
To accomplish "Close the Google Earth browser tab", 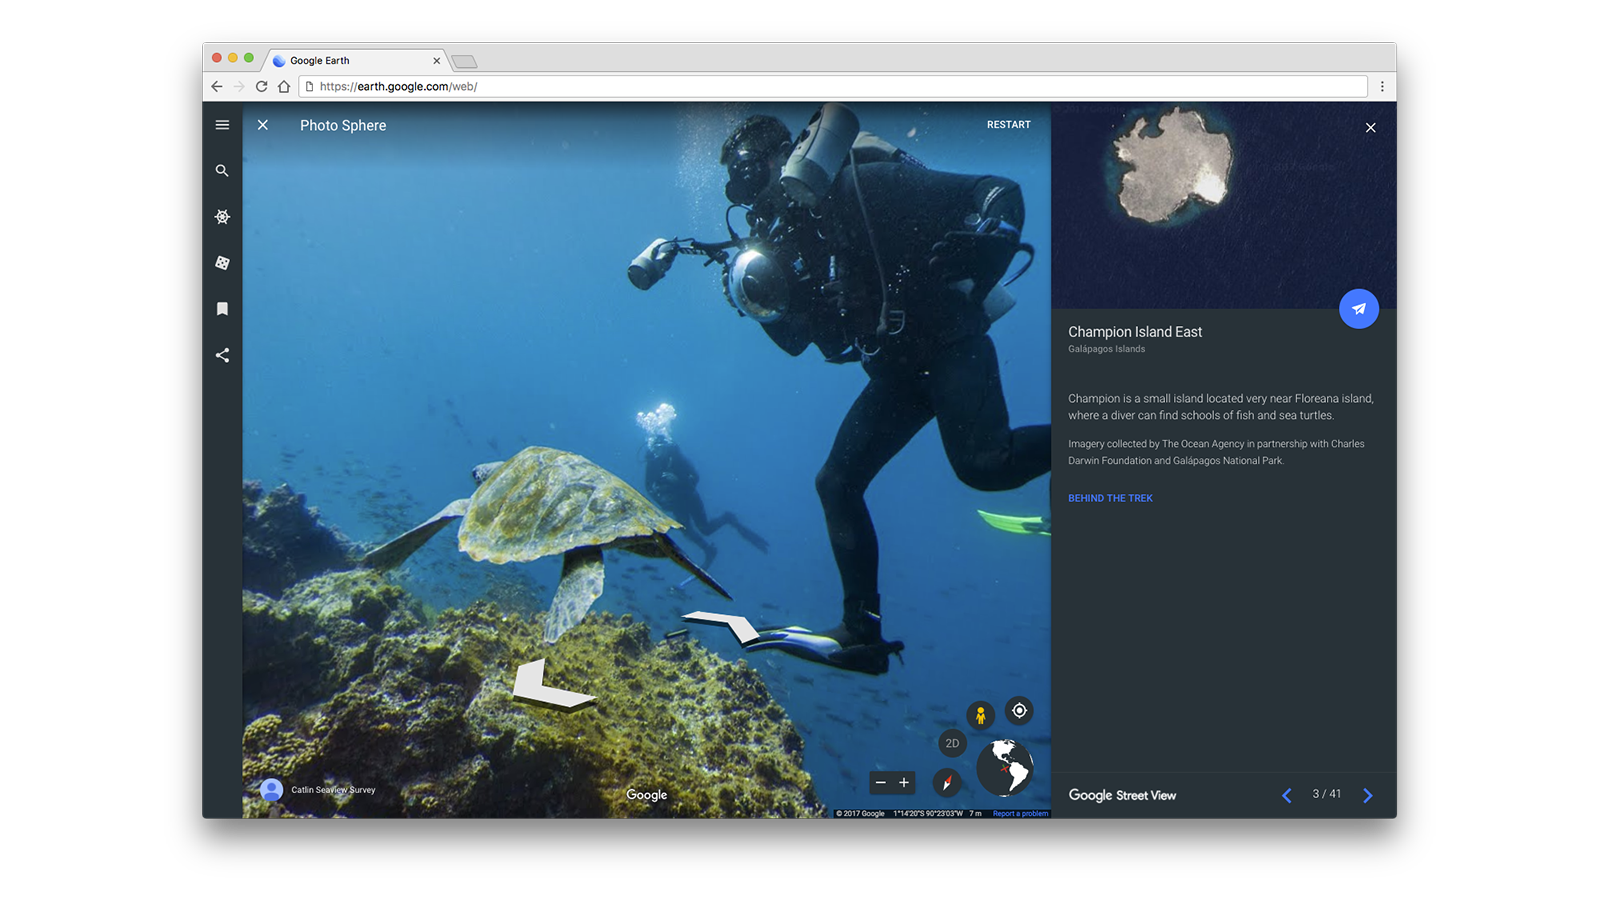I will [x=436, y=61].
